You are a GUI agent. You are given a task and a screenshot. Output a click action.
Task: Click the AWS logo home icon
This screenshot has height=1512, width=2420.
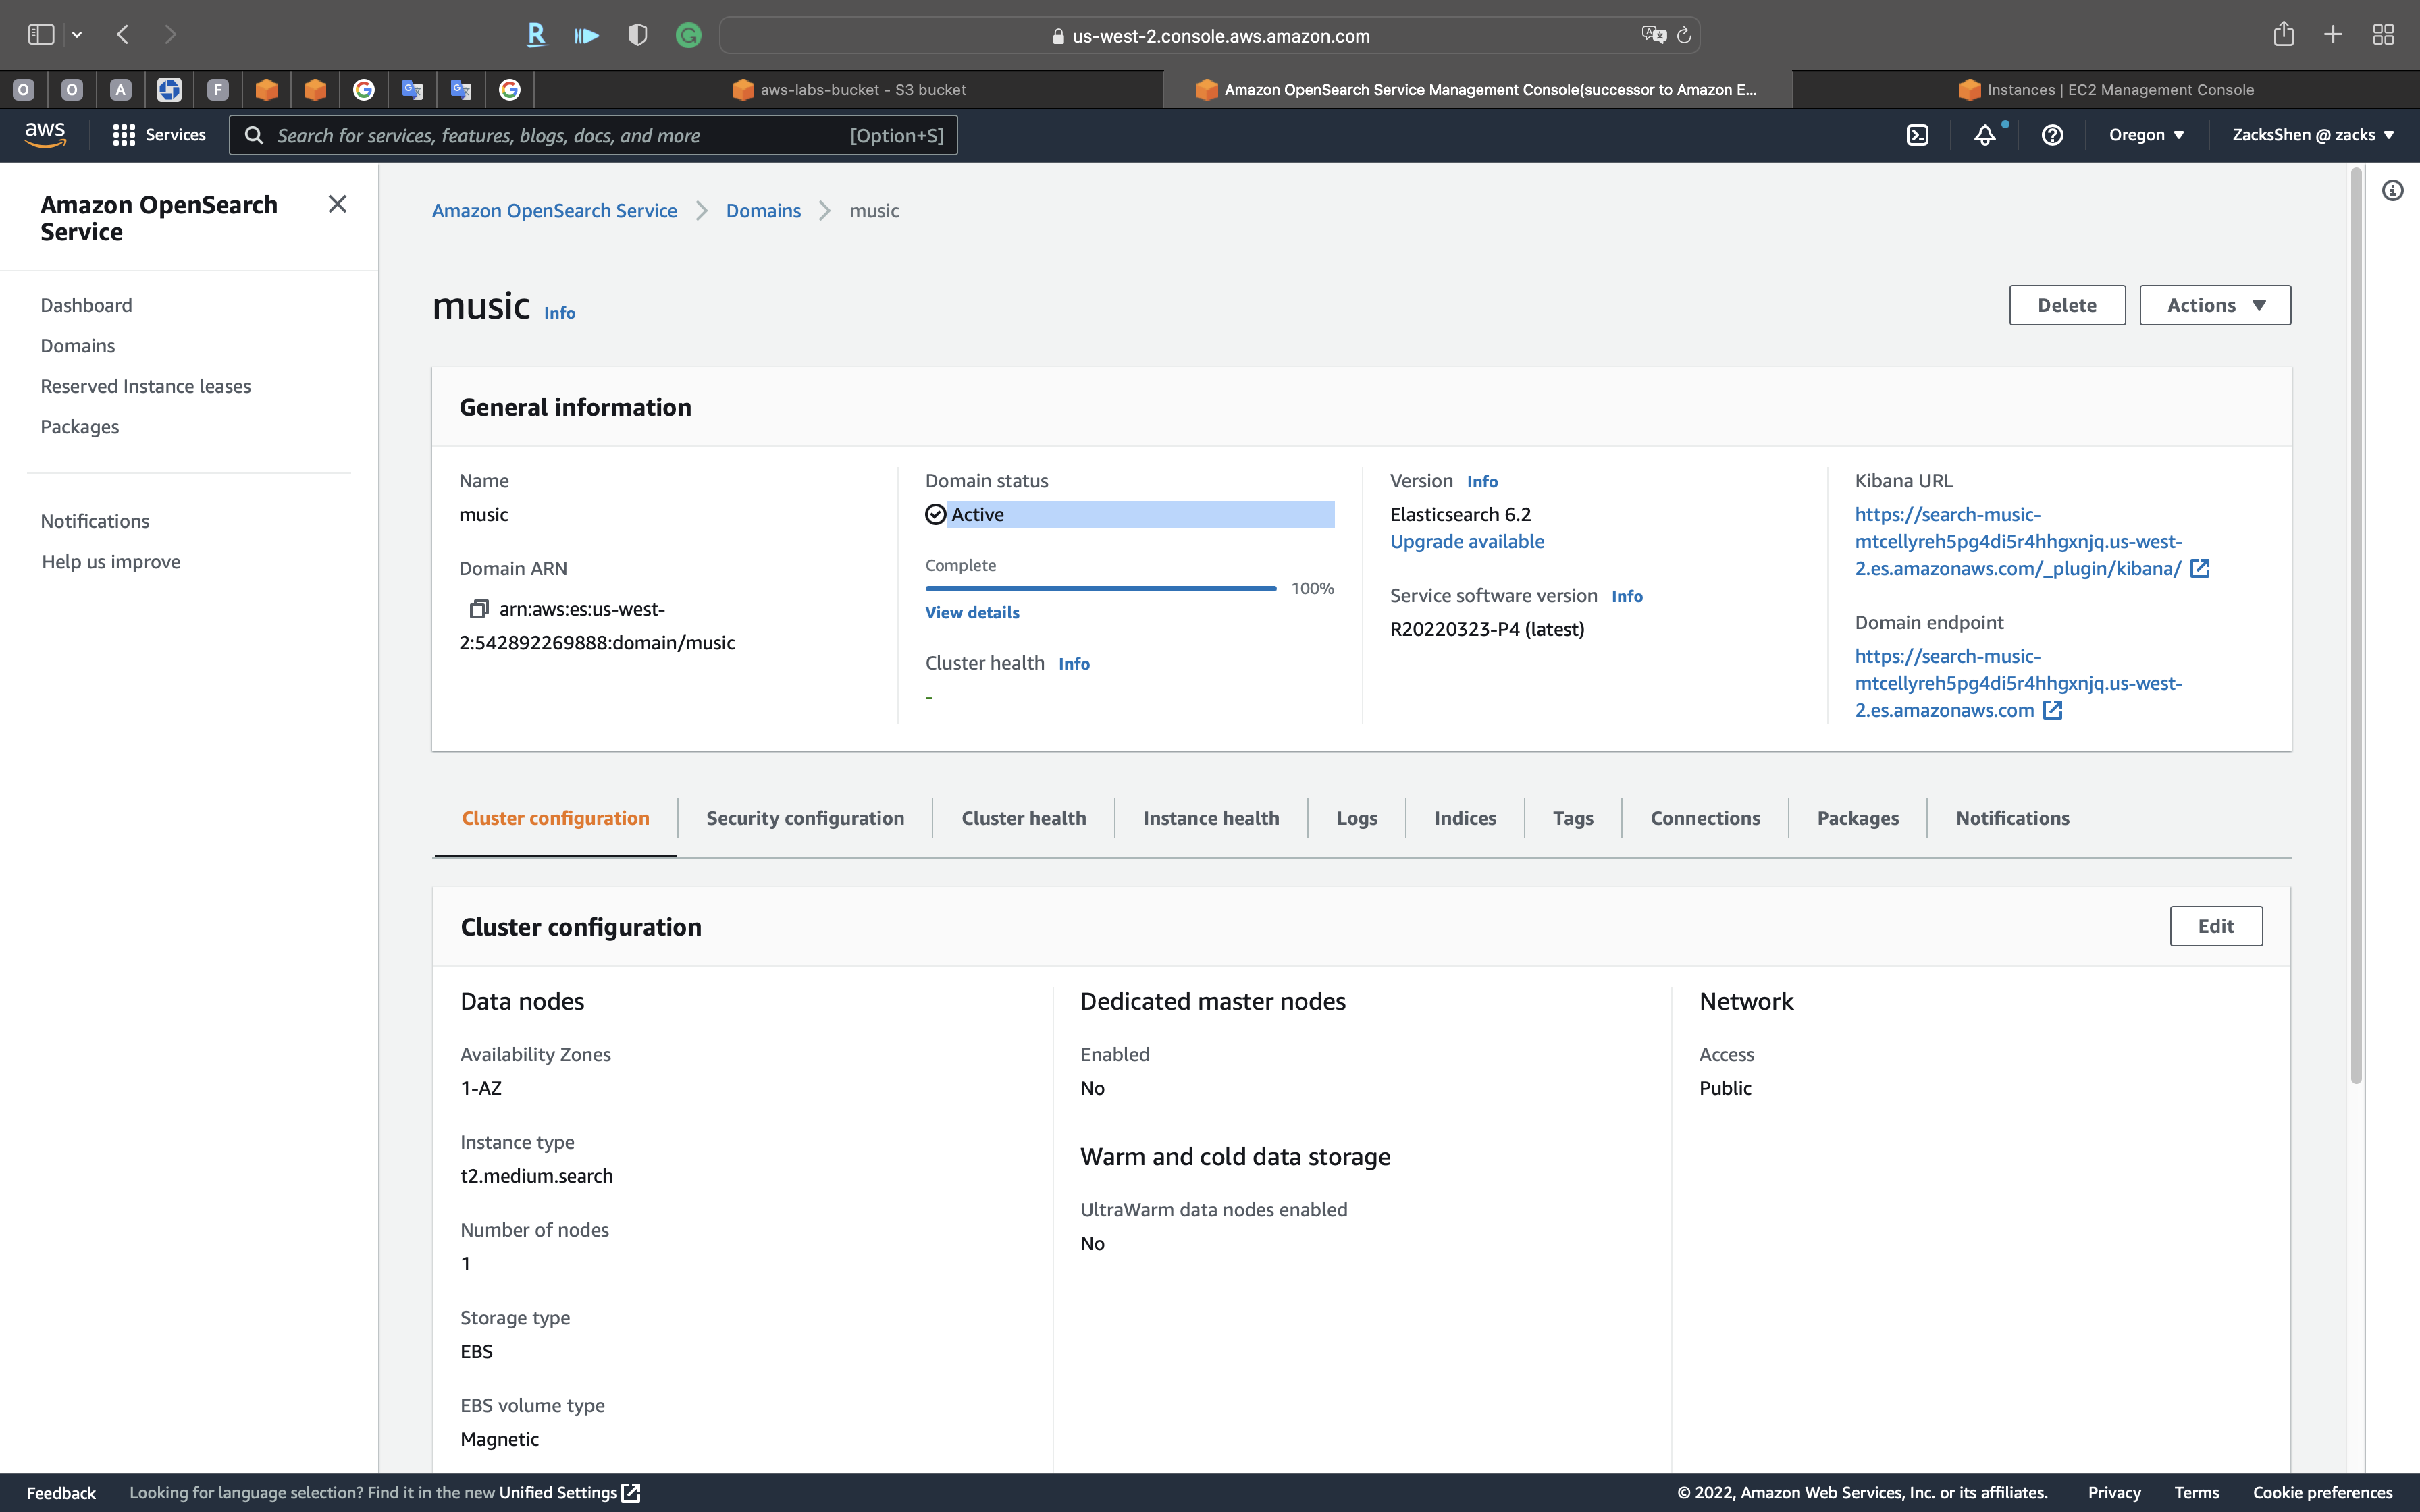(45, 134)
